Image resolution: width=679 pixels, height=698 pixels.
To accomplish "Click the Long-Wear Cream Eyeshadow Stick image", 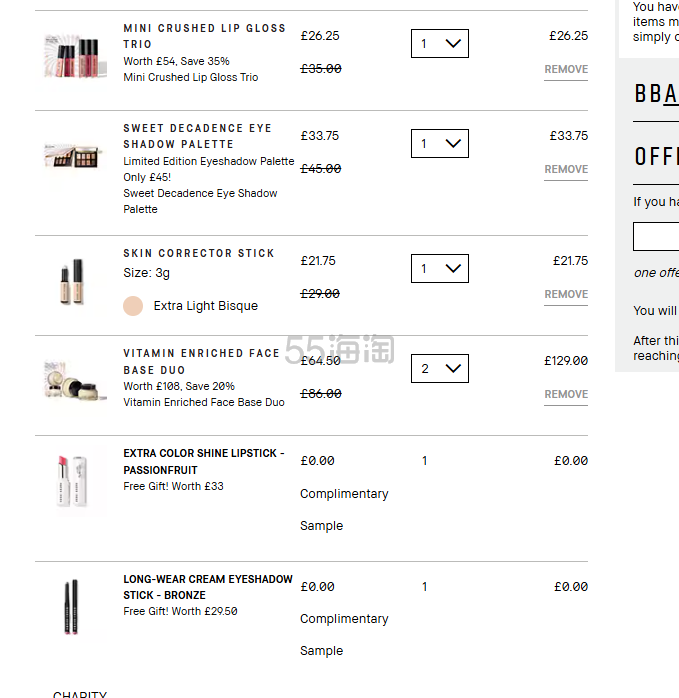I will (x=72, y=607).
